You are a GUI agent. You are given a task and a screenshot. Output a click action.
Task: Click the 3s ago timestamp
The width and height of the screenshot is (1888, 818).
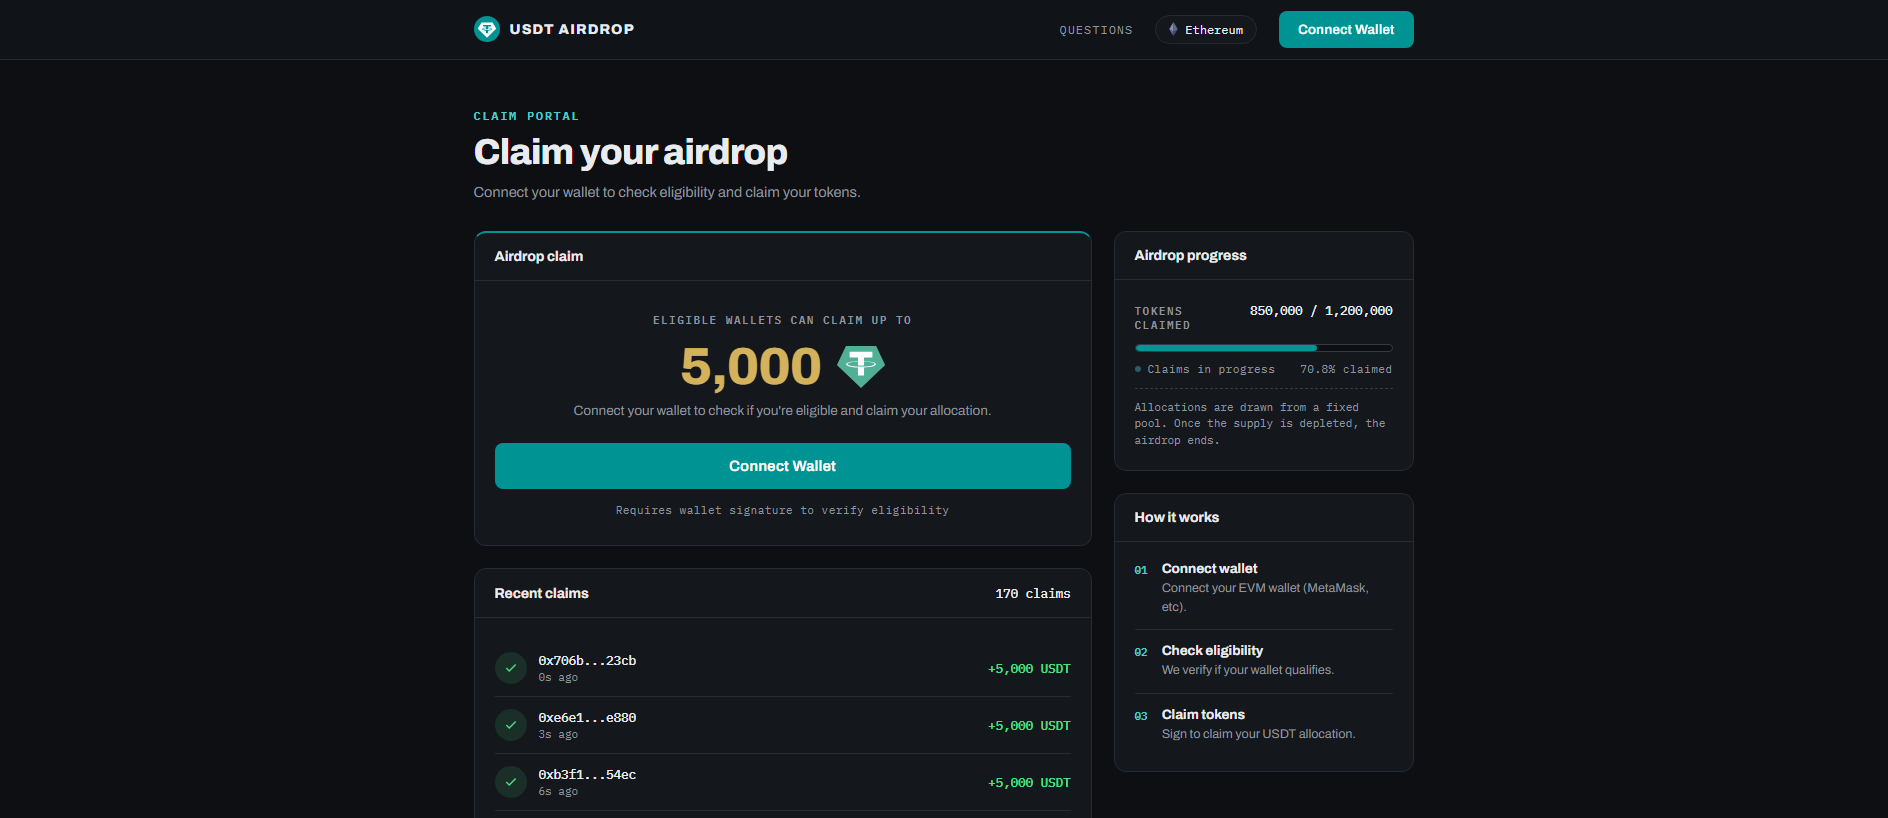point(558,735)
